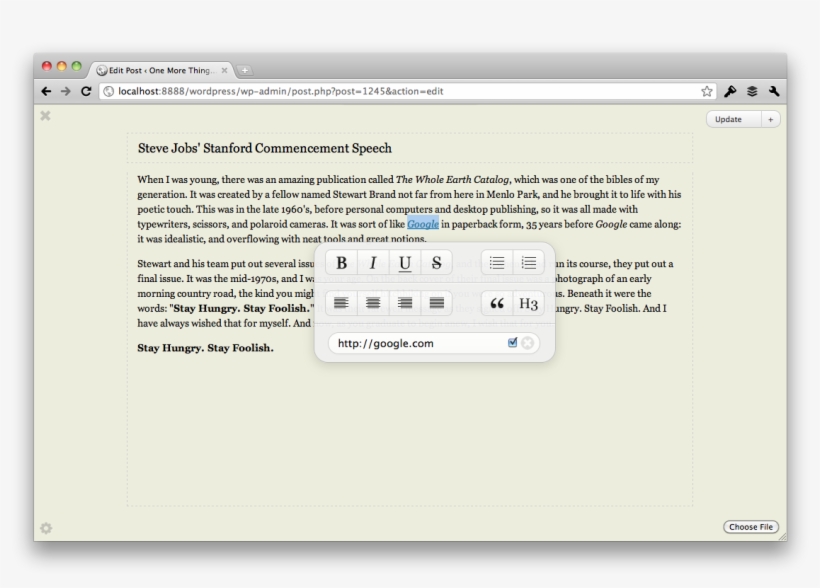
Task: Select the Edit Post browser tab
Action: click(x=160, y=70)
